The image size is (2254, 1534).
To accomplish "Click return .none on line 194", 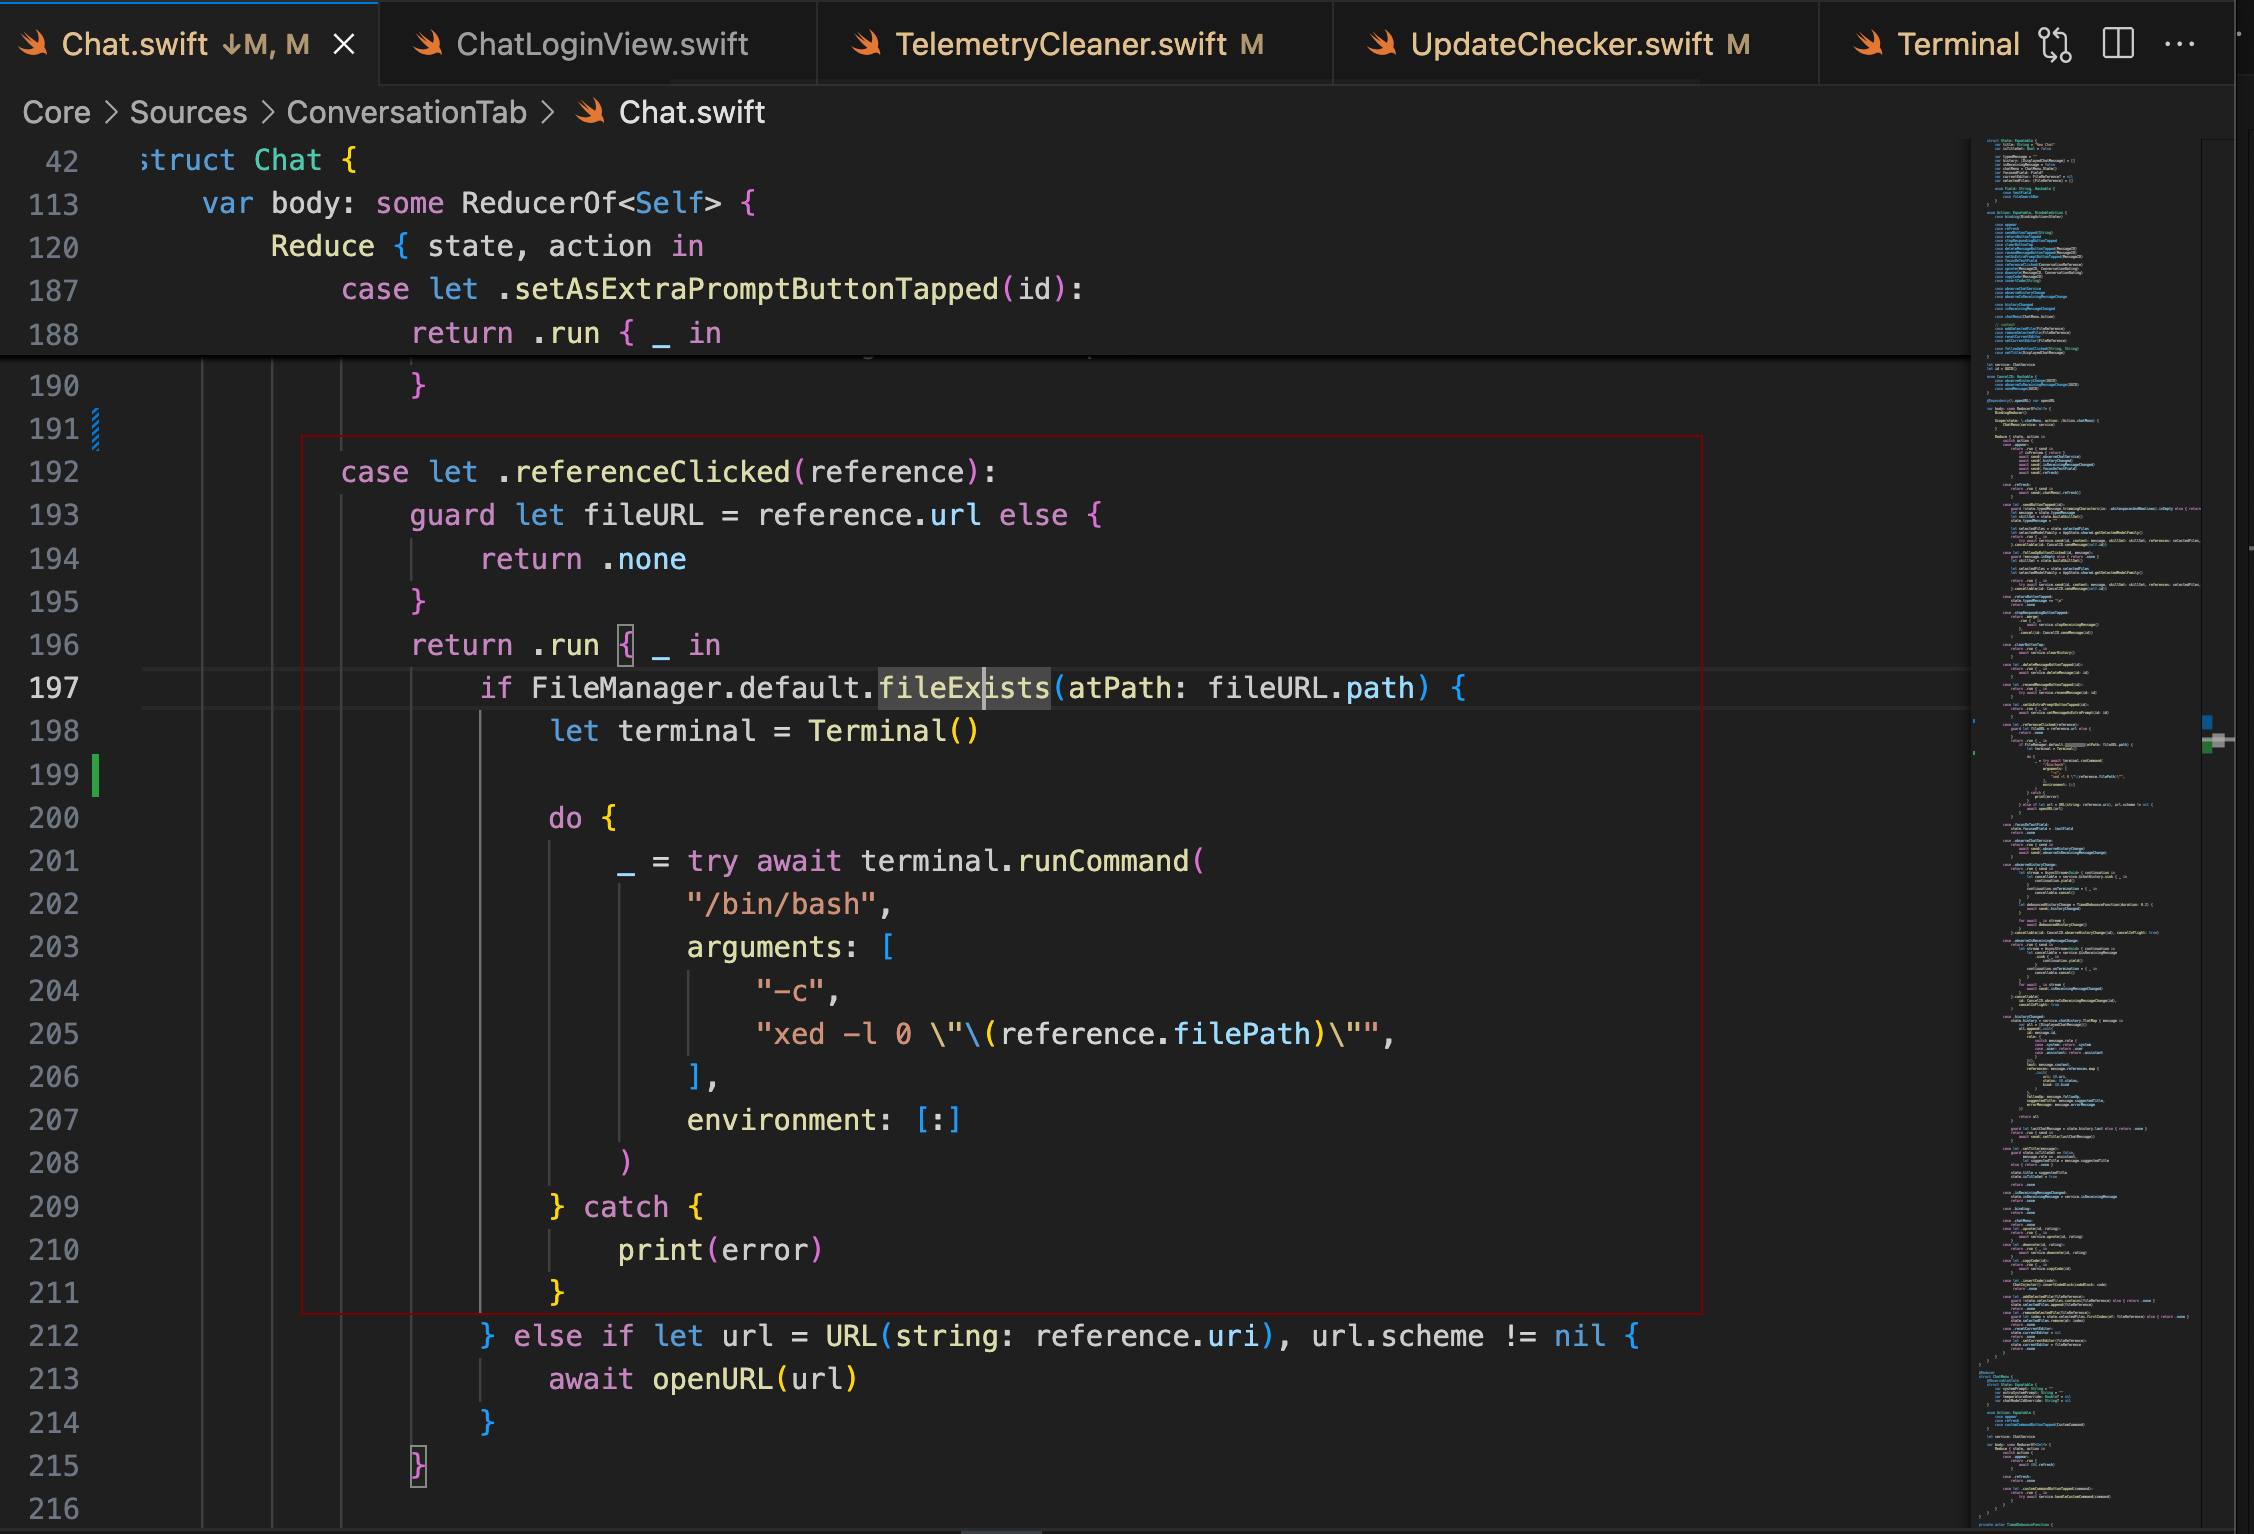I will tap(583, 559).
